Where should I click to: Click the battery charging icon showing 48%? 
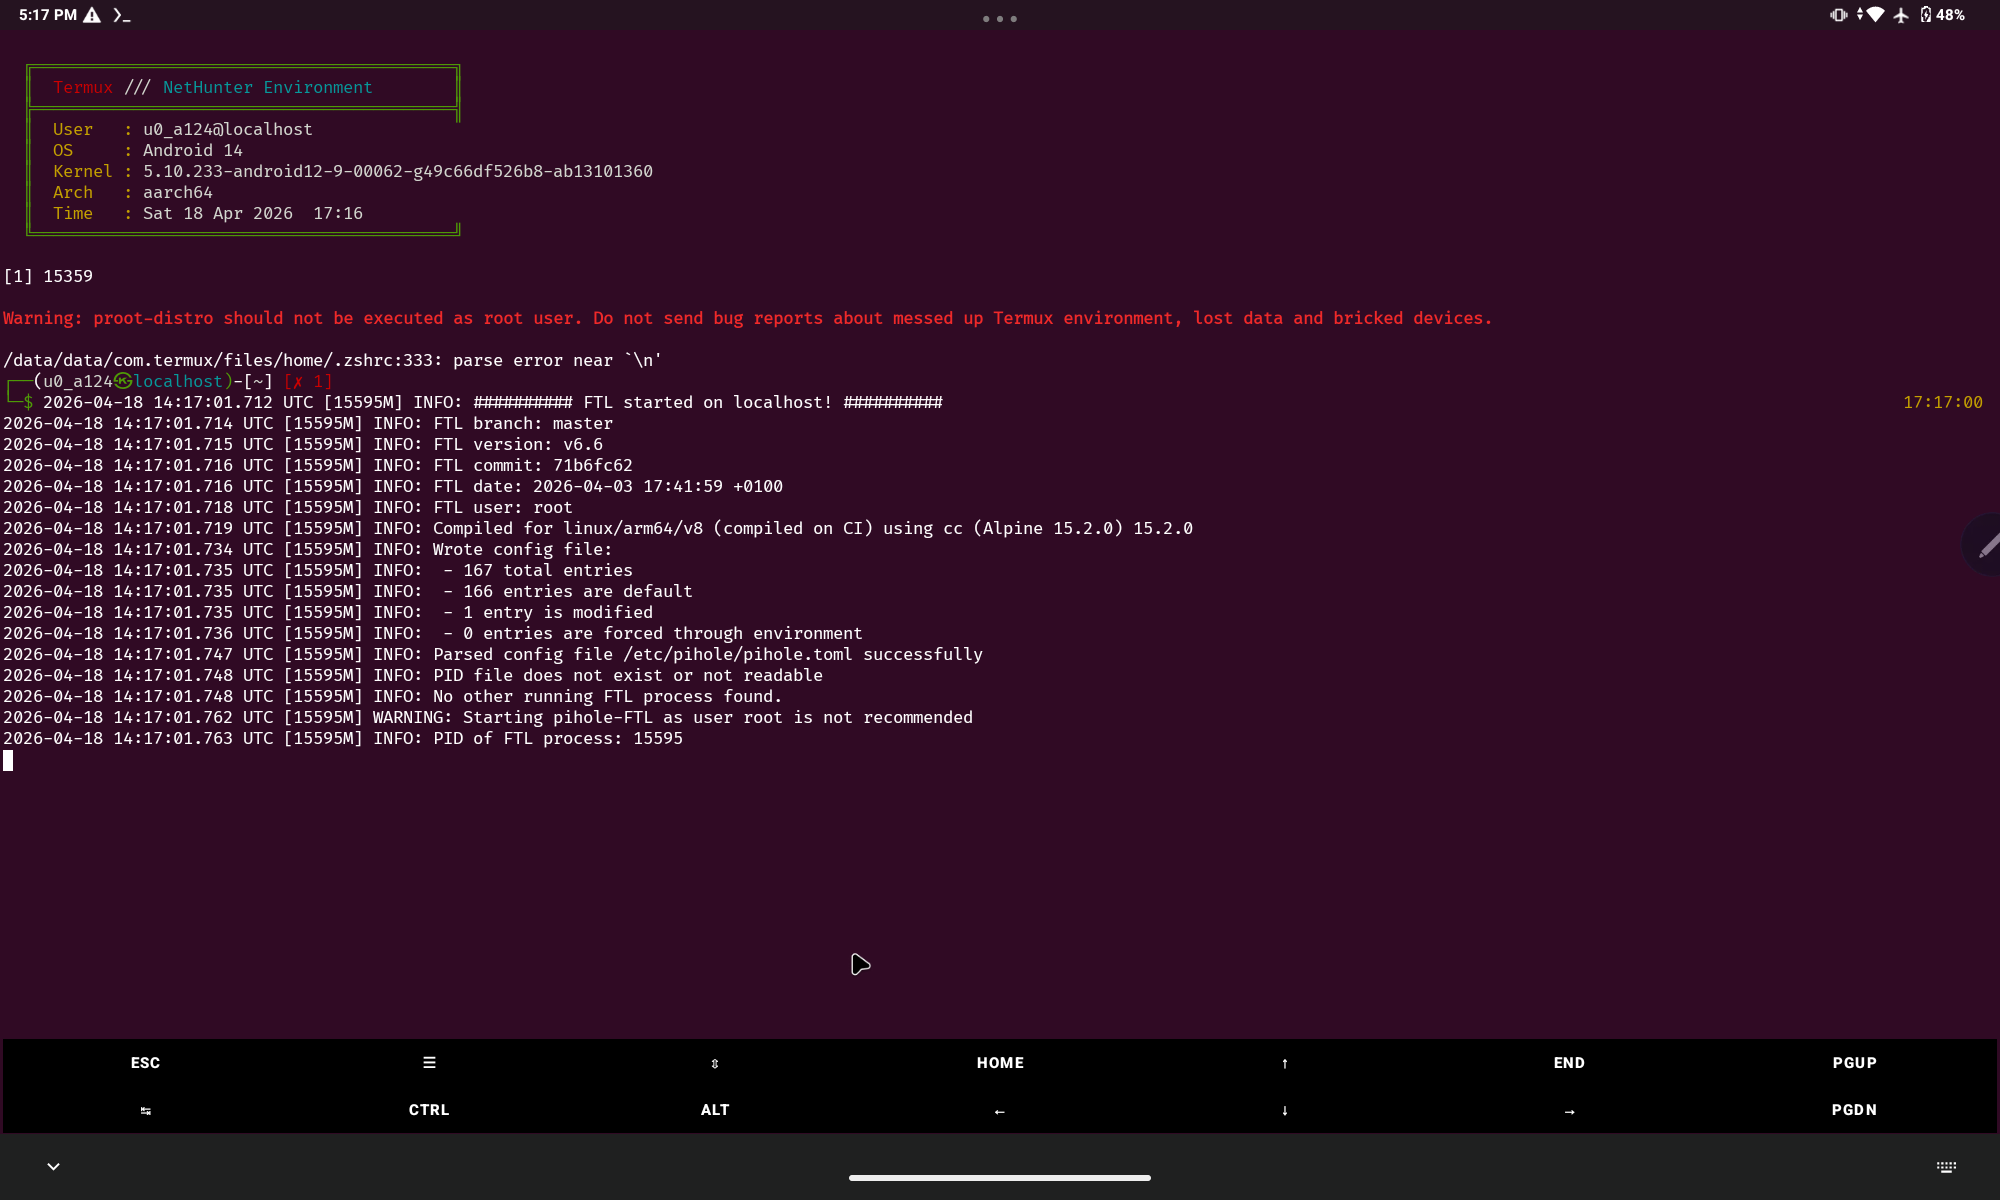pos(1926,15)
